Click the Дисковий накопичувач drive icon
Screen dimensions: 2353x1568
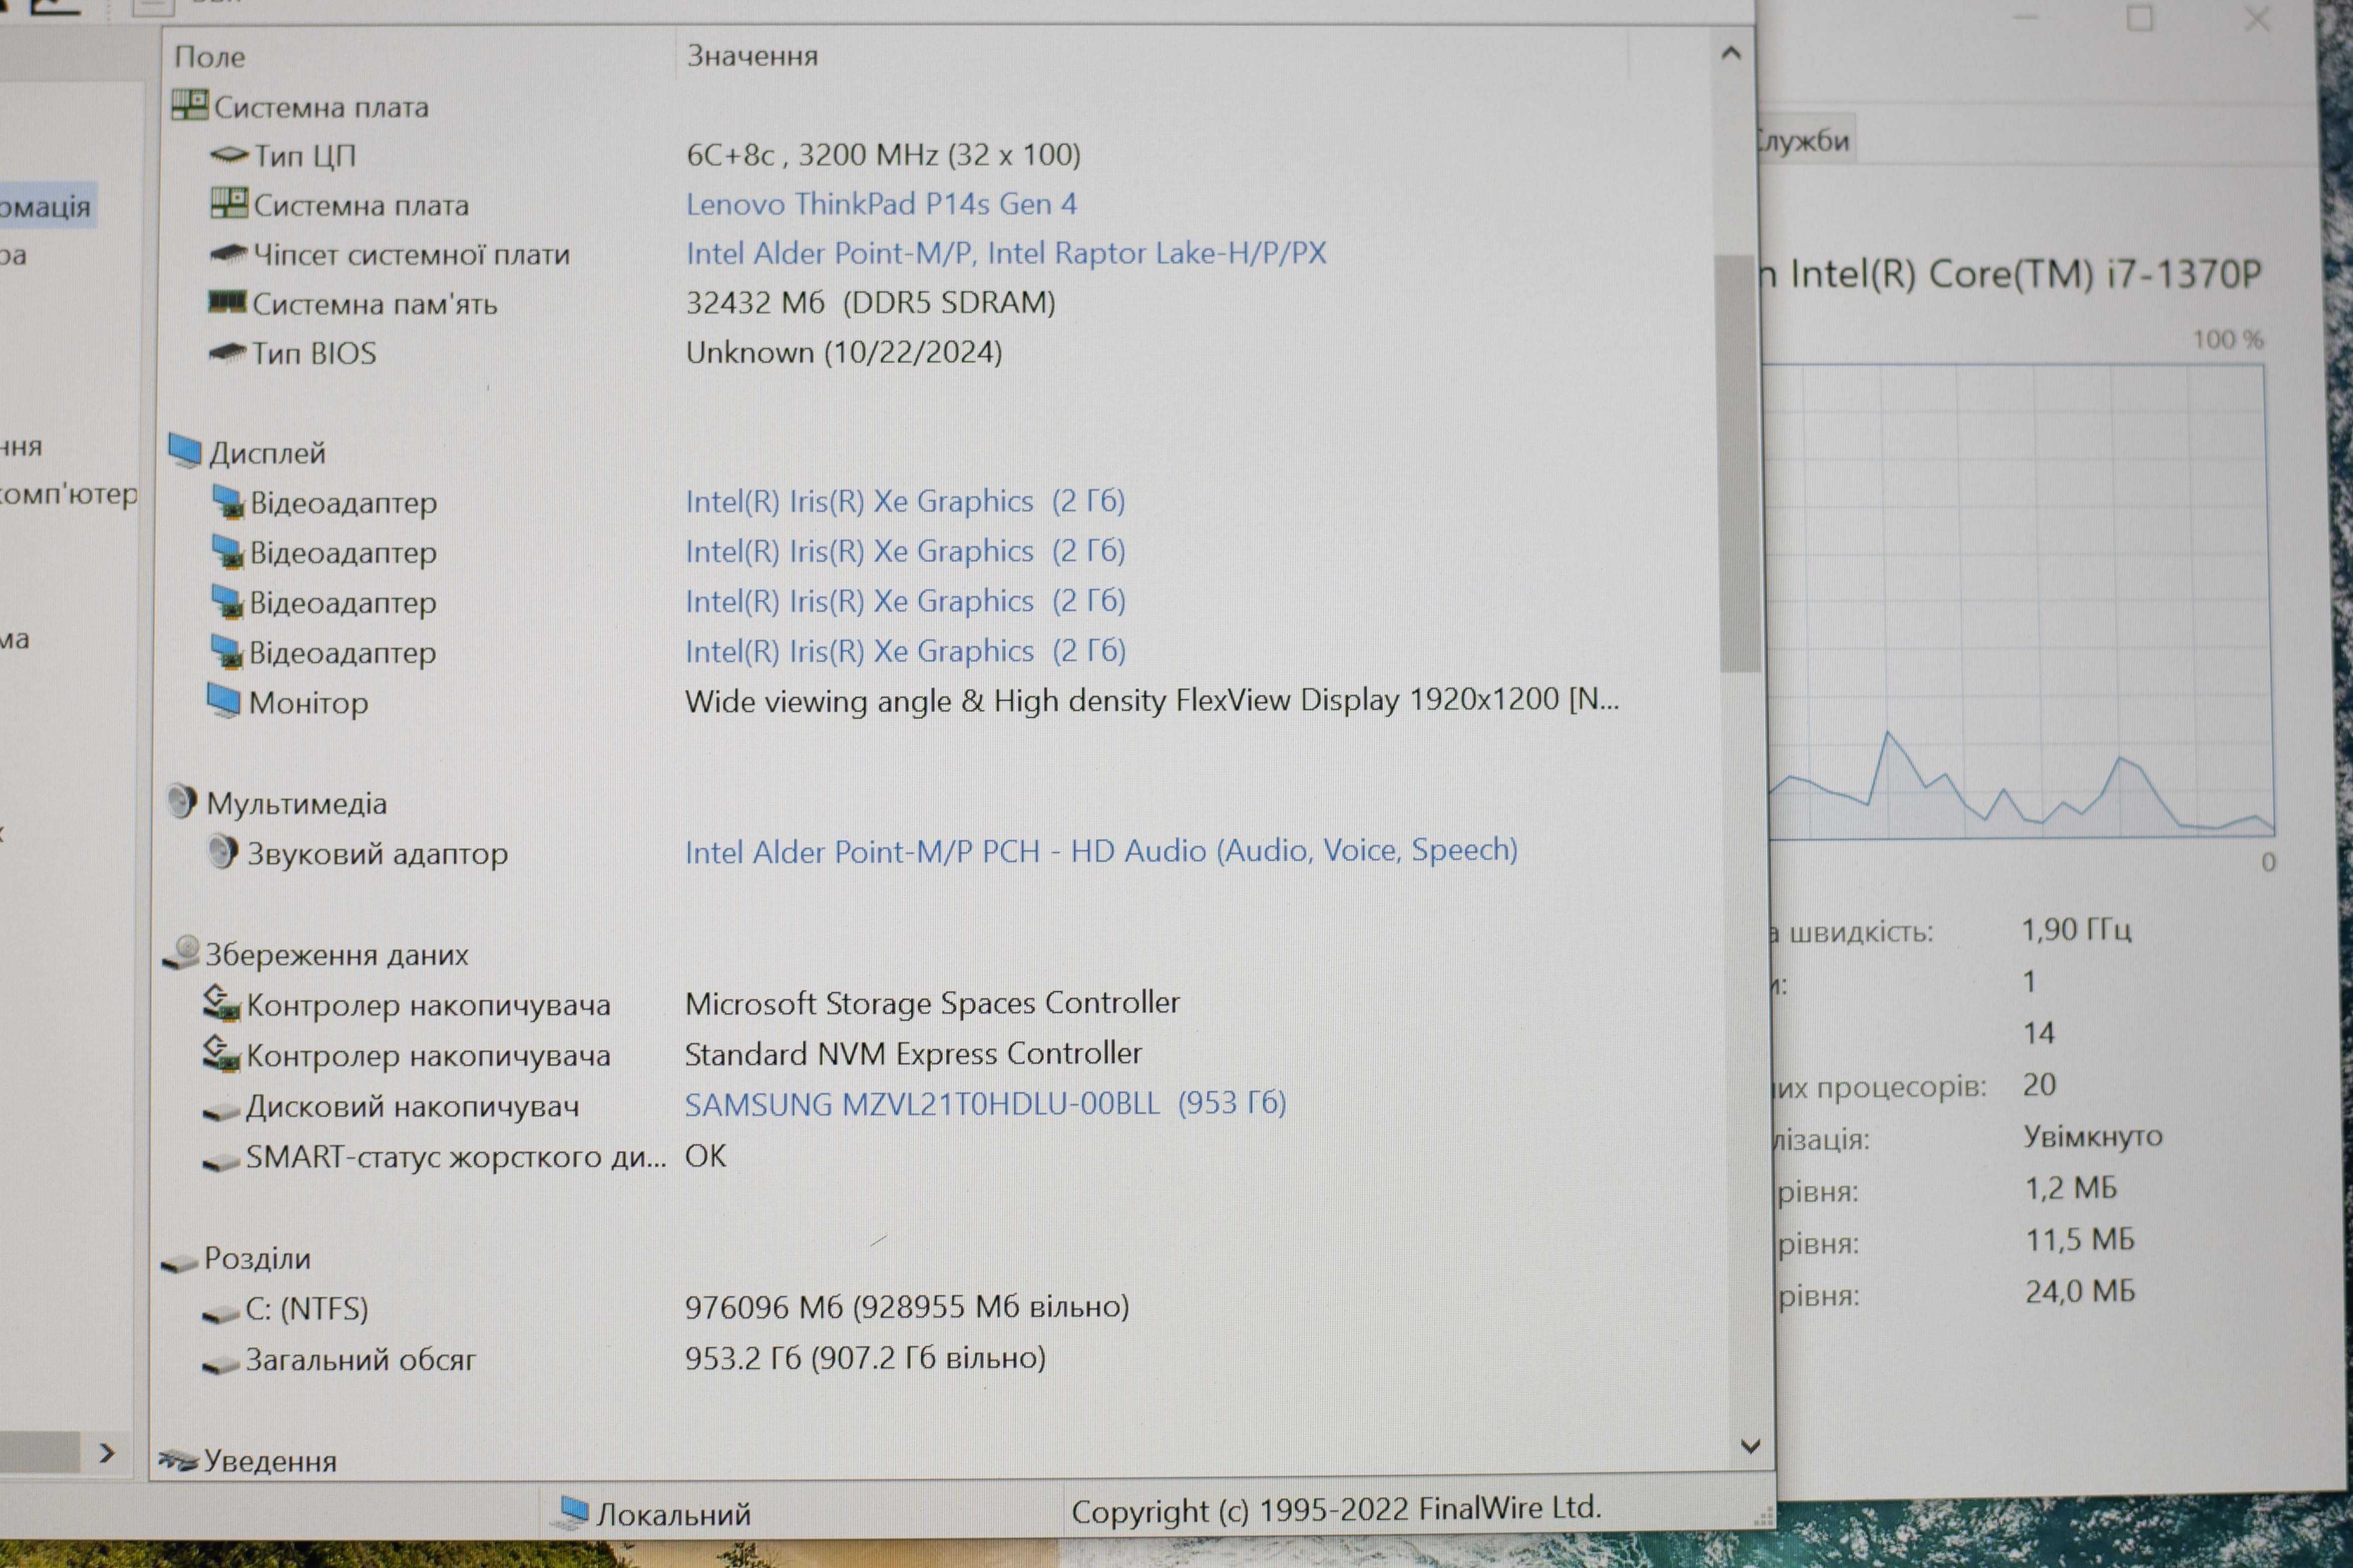[221, 1110]
